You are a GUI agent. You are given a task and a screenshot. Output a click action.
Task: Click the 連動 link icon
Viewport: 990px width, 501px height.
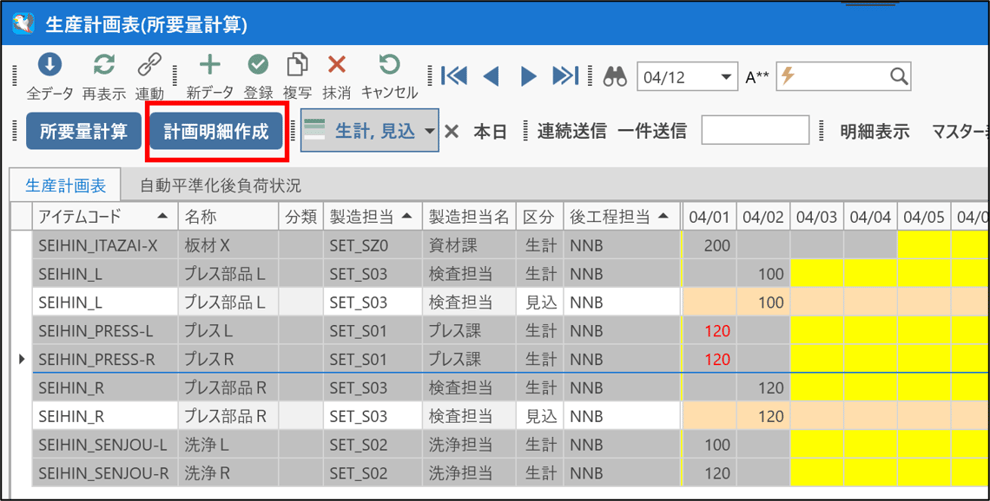click(x=149, y=65)
